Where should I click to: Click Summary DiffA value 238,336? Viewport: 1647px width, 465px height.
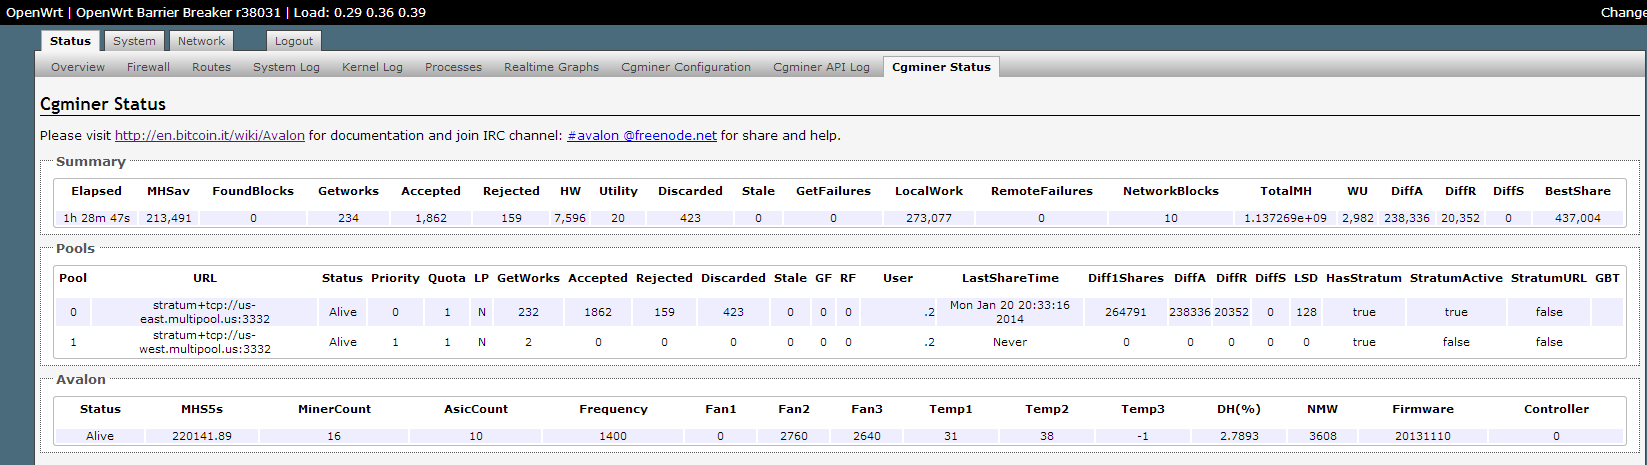1406,218
